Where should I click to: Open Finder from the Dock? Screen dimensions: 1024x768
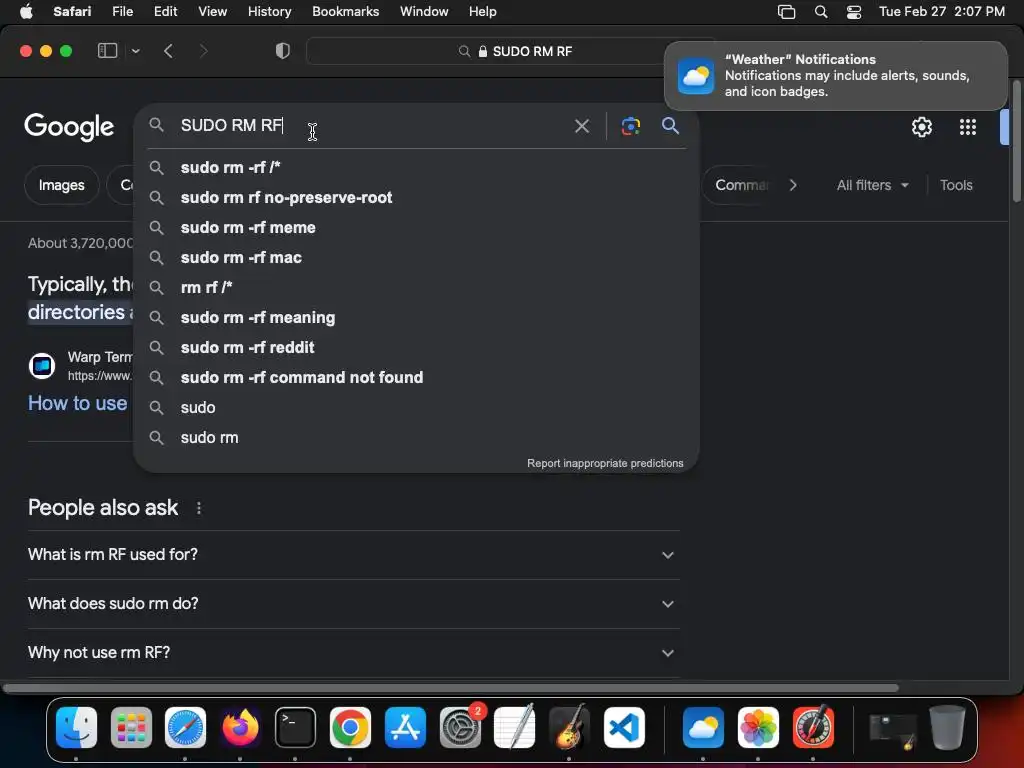[76, 728]
